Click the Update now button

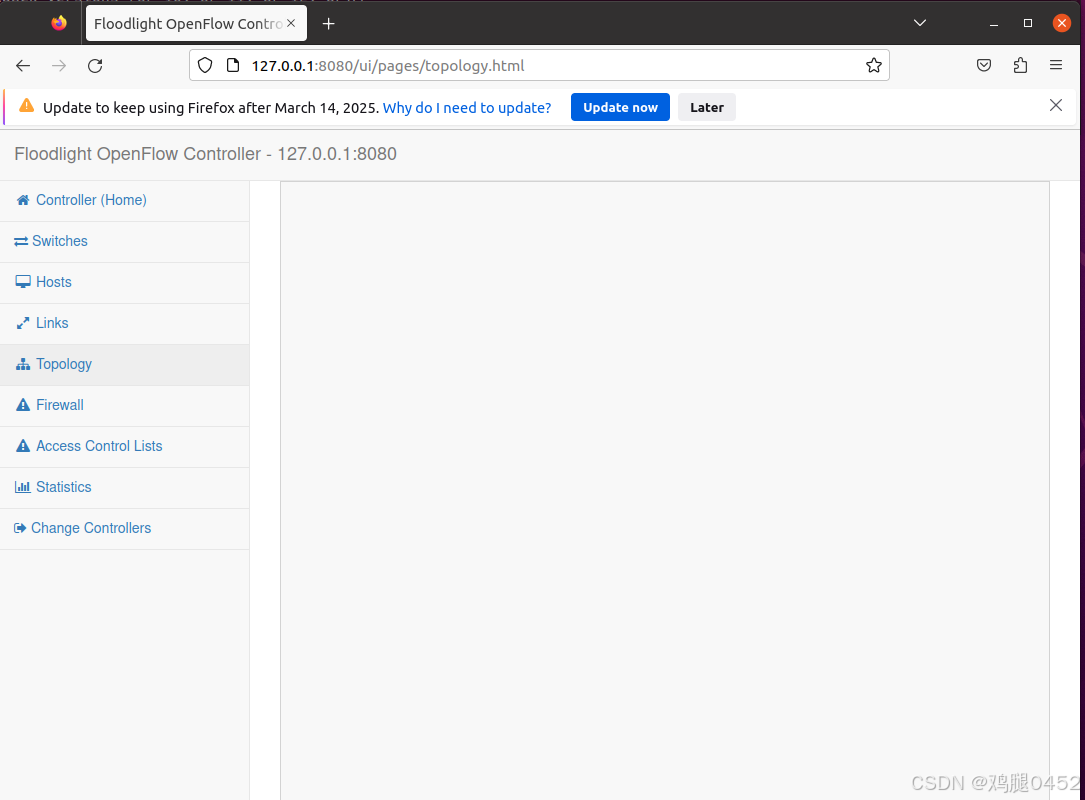(620, 107)
